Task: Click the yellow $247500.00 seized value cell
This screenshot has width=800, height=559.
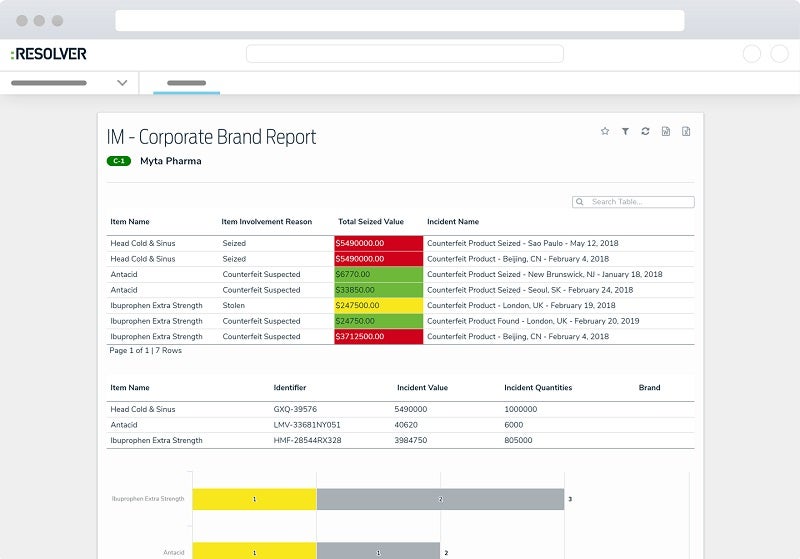Action: (x=378, y=306)
